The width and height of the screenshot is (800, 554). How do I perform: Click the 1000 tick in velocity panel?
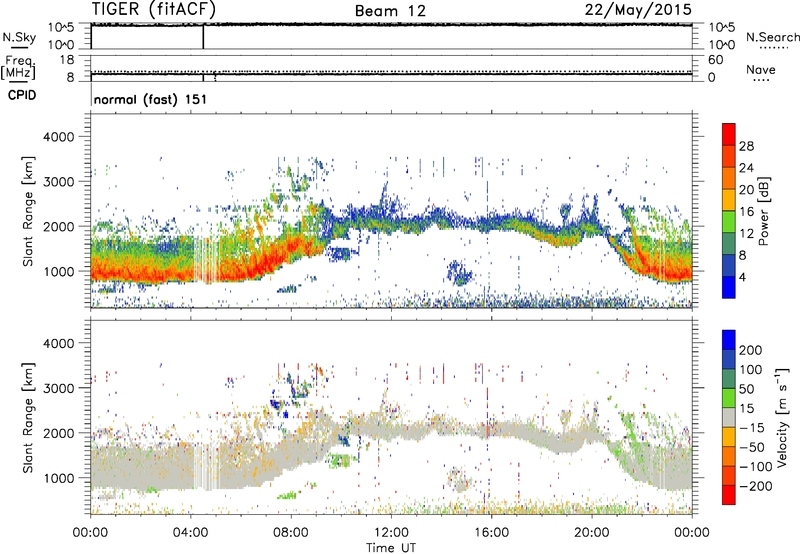pos(58,478)
